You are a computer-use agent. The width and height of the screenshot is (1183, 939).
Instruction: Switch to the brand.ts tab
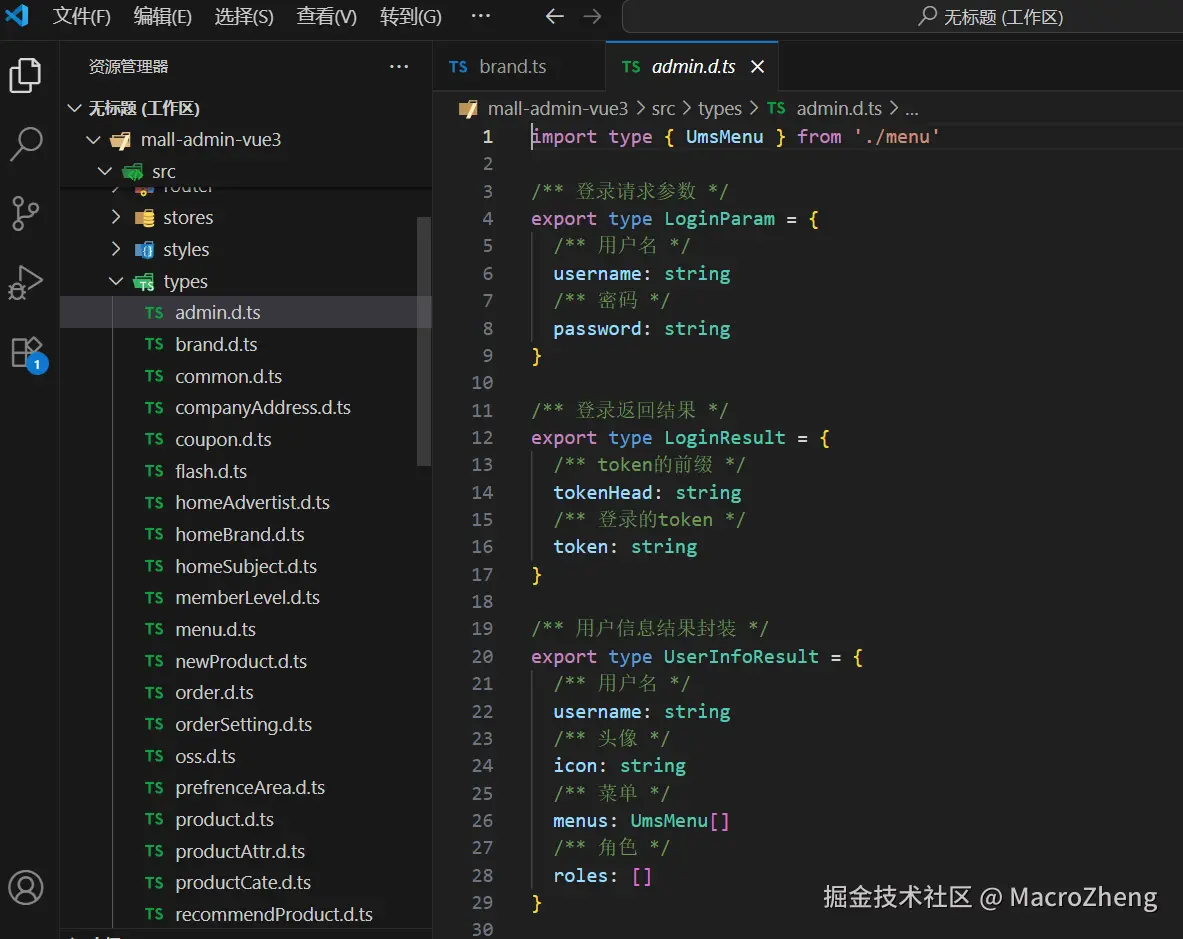[519, 66]
